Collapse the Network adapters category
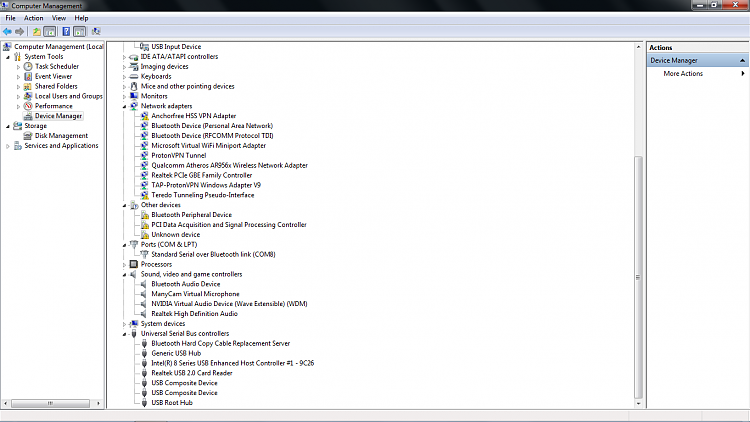750x422 pixels. point(124,107)
